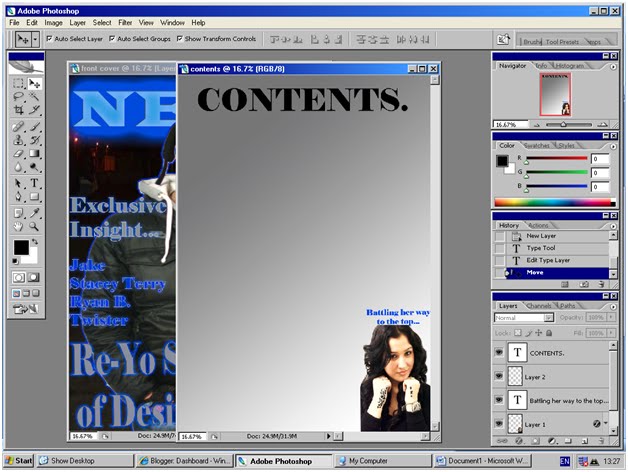Switch to the Swatches tab
628x472 pixels.
pyautogui.click(x=537, y=145)
